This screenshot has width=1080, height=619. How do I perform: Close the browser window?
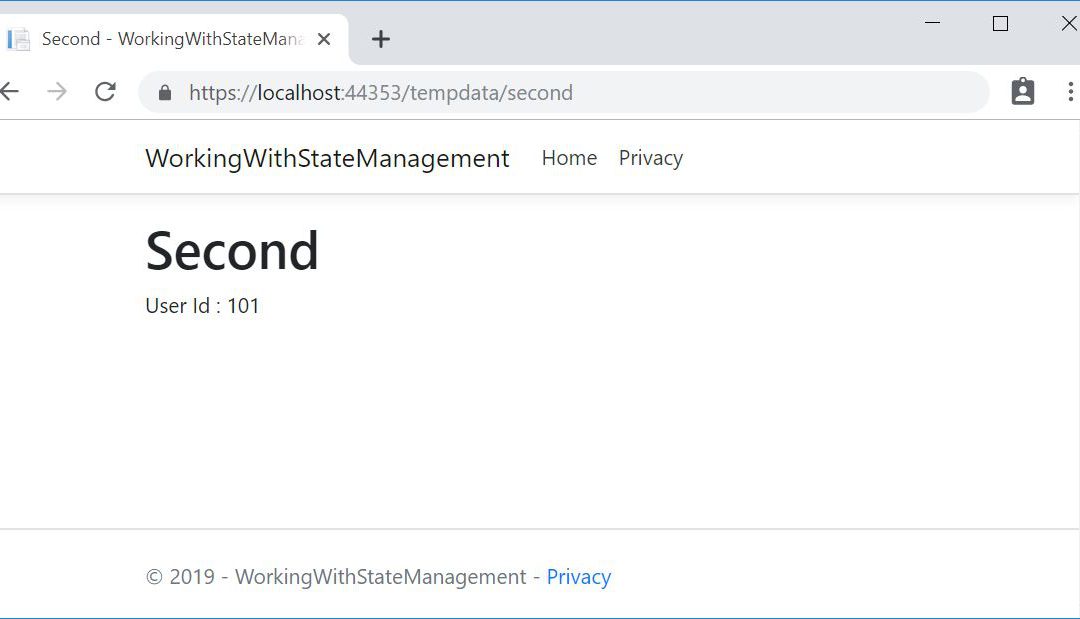click(1067, 23)
